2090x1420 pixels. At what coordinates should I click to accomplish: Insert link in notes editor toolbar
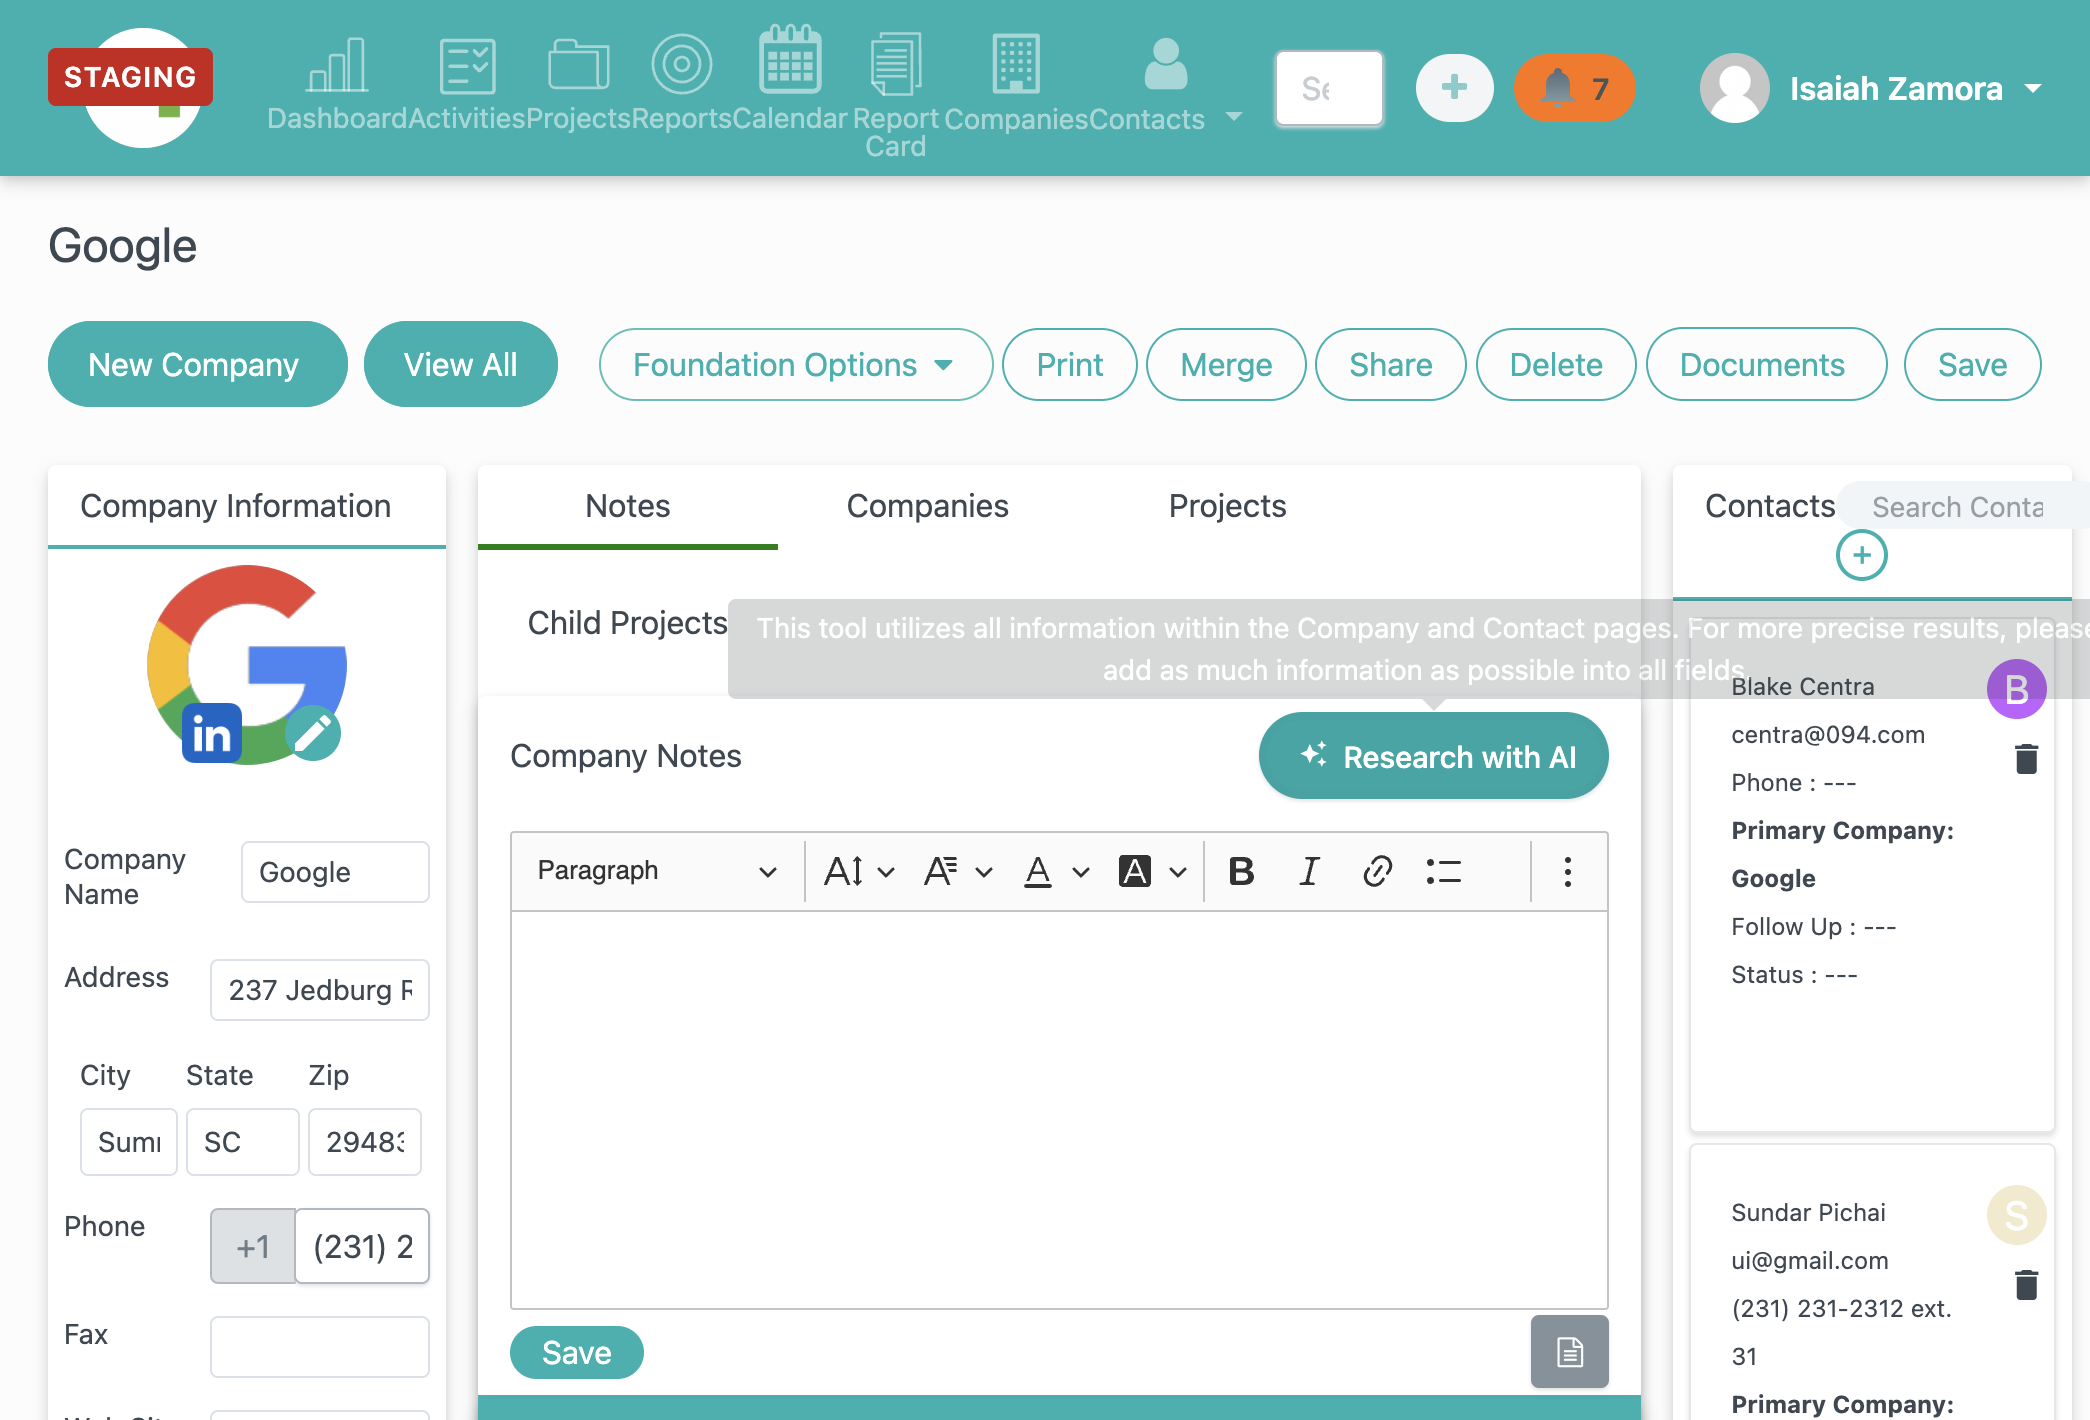[x=1377, y=872]
